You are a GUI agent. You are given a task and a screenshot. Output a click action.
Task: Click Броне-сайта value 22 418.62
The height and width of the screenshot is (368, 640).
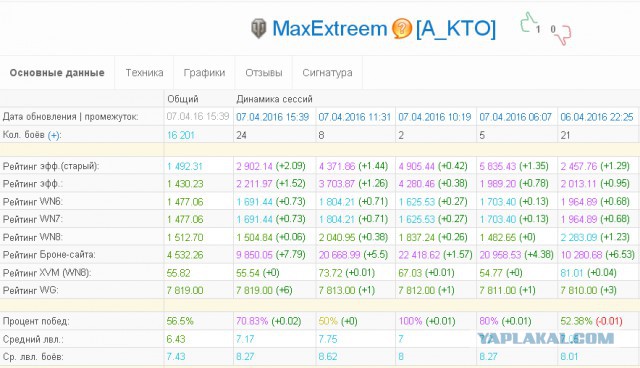pyautogui.click(x=419, y=255)
